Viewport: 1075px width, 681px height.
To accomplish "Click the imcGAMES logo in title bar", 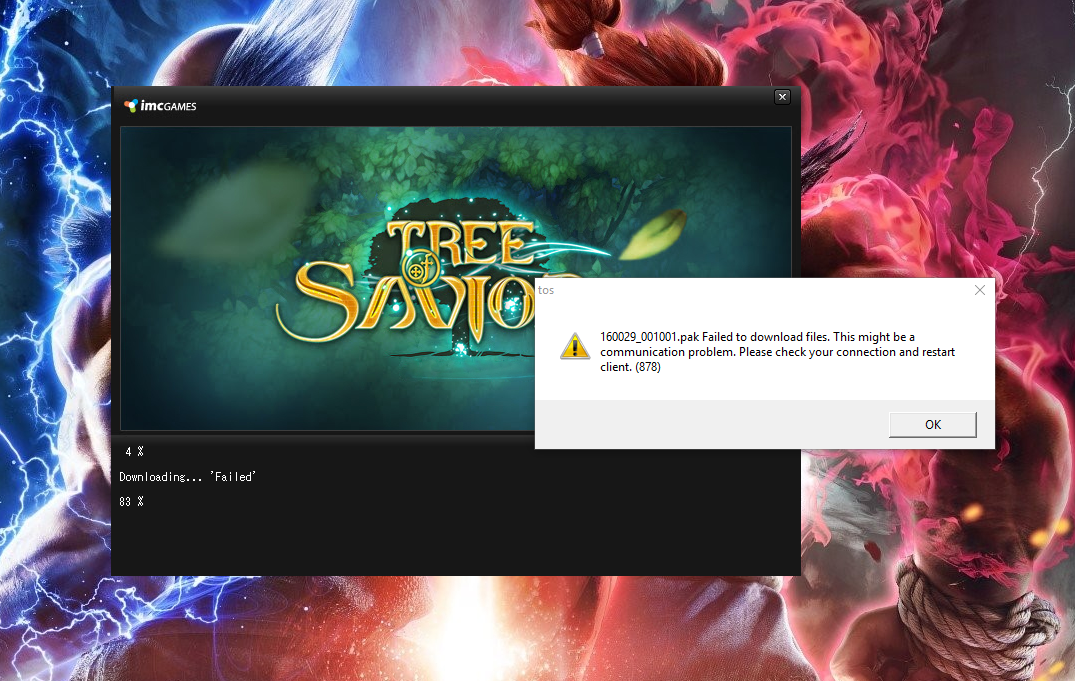I will [160, 106].
